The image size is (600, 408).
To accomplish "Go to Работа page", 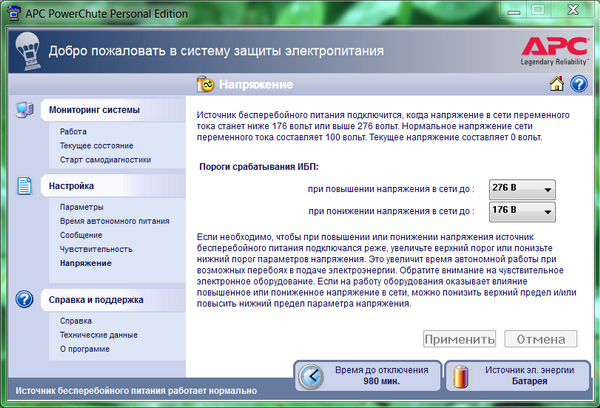I will (x=73, y=132).
